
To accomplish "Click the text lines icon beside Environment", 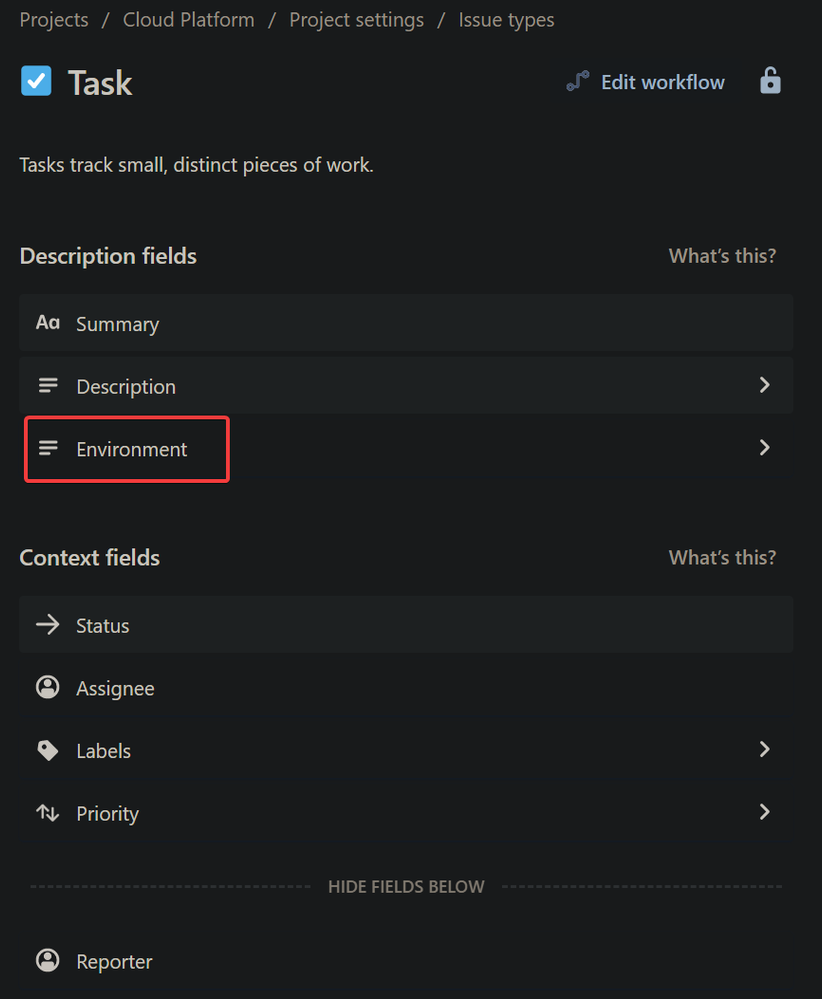I will tap(48, 448).
